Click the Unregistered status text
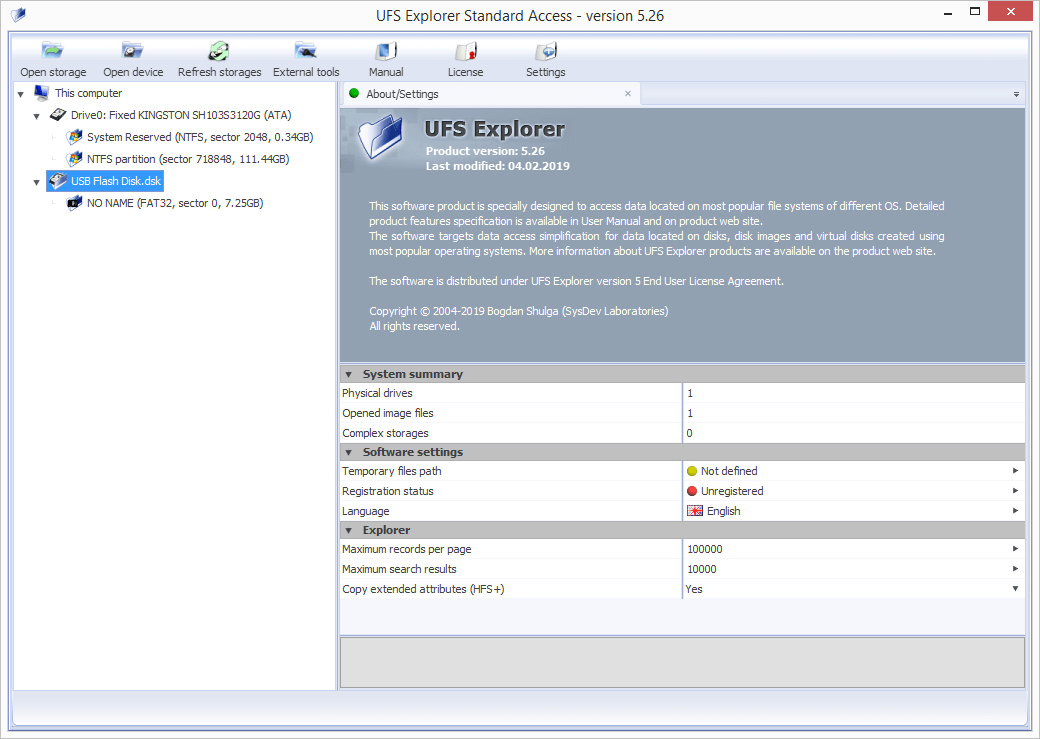1040x739 pixels. [732, 491]
